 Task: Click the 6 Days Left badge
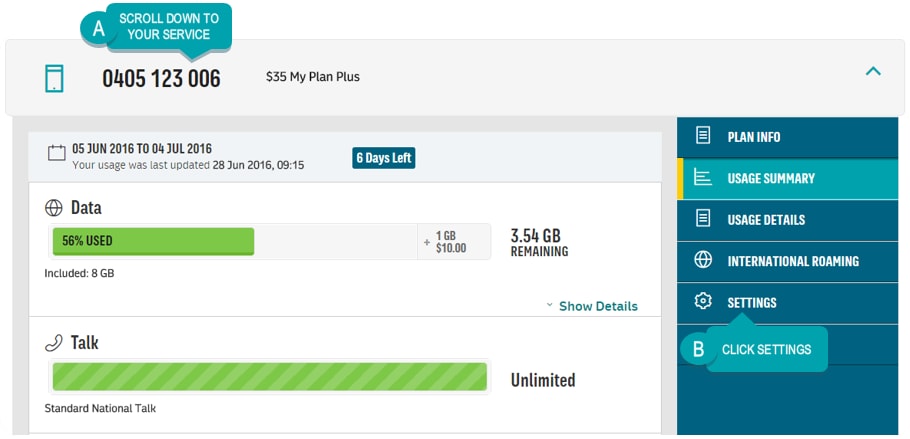coord(384,158)
